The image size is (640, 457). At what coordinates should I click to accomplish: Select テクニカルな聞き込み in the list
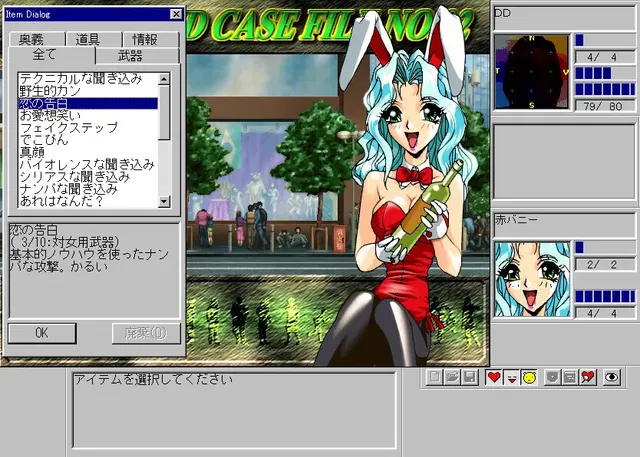(88, 79)
